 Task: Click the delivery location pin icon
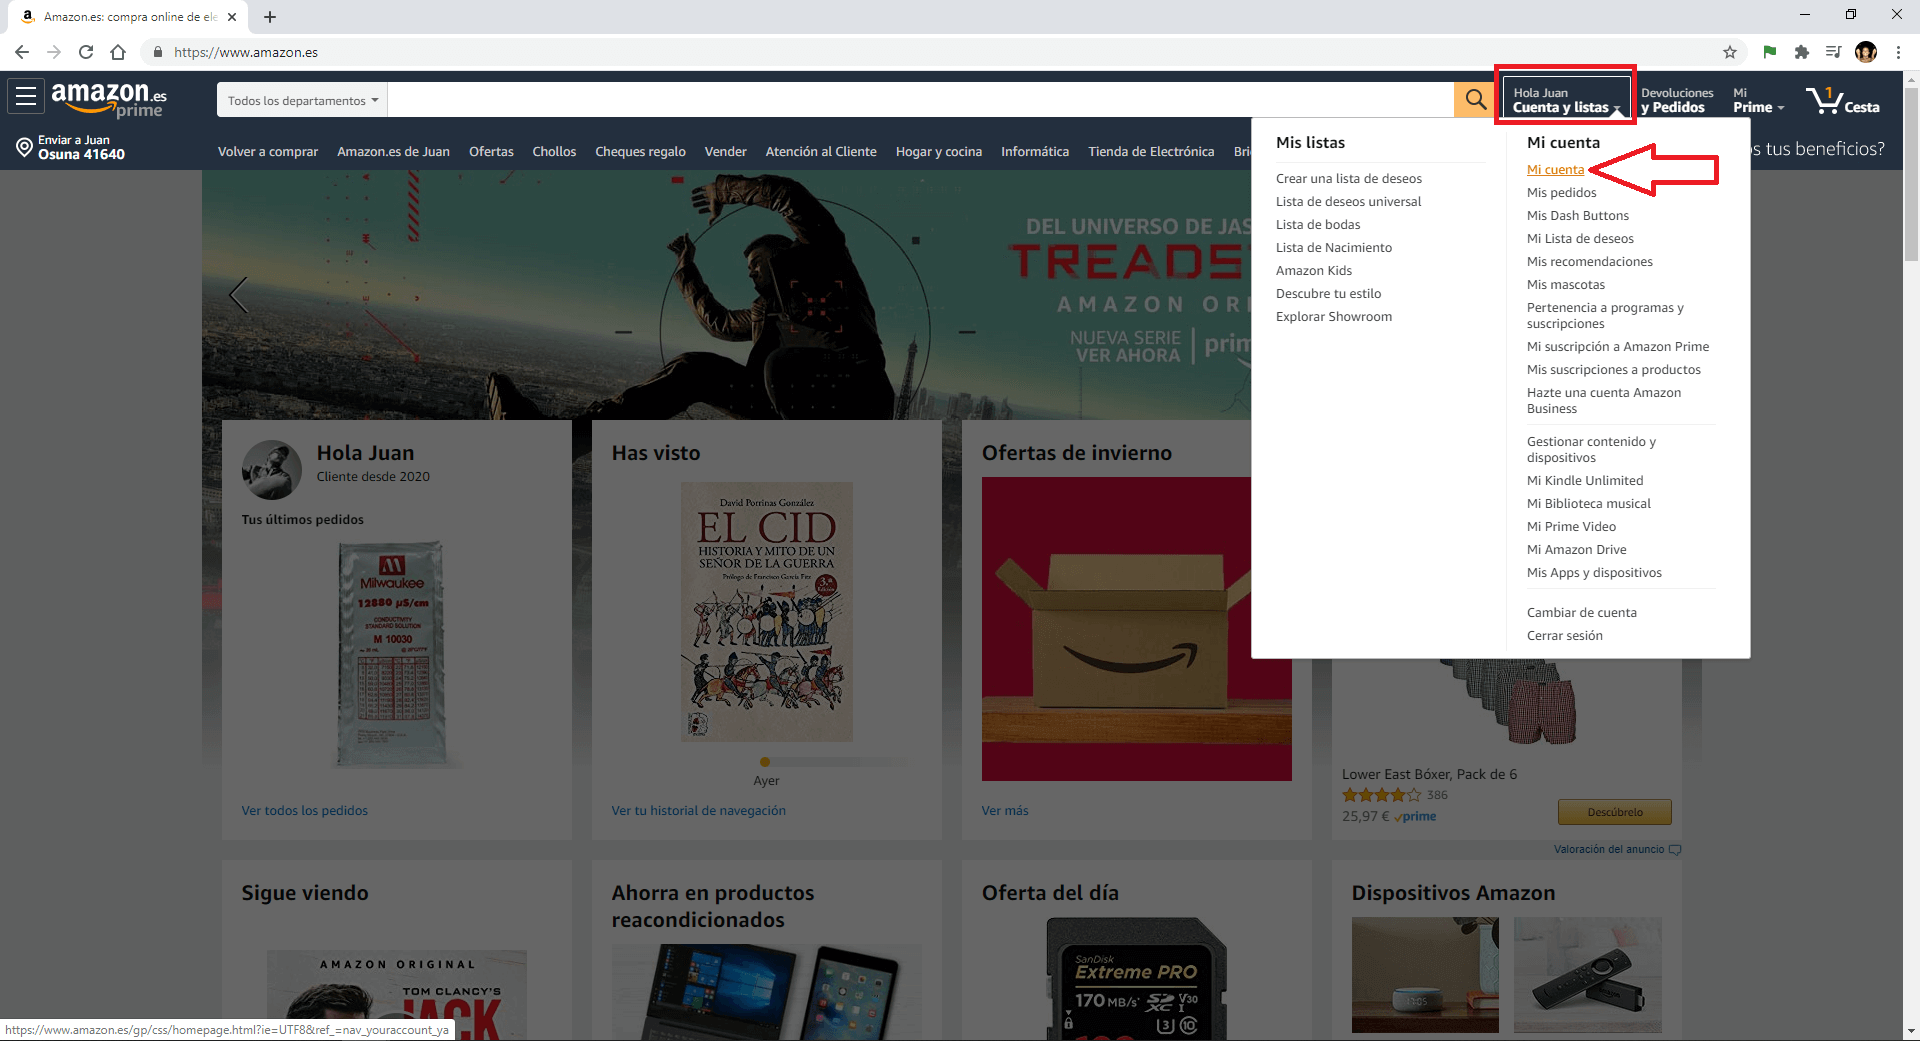click(24, 148)
